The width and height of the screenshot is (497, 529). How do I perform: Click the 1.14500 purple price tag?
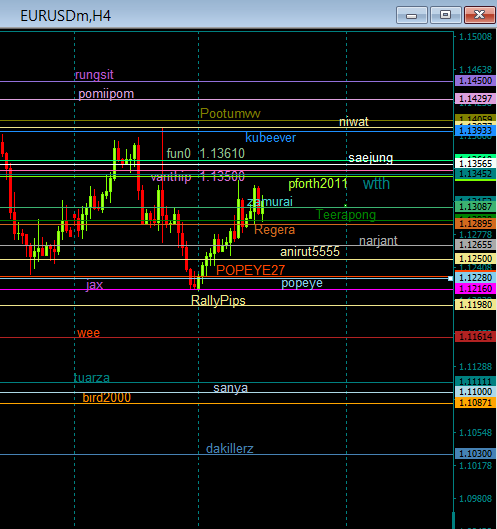[x=475, y=81]
